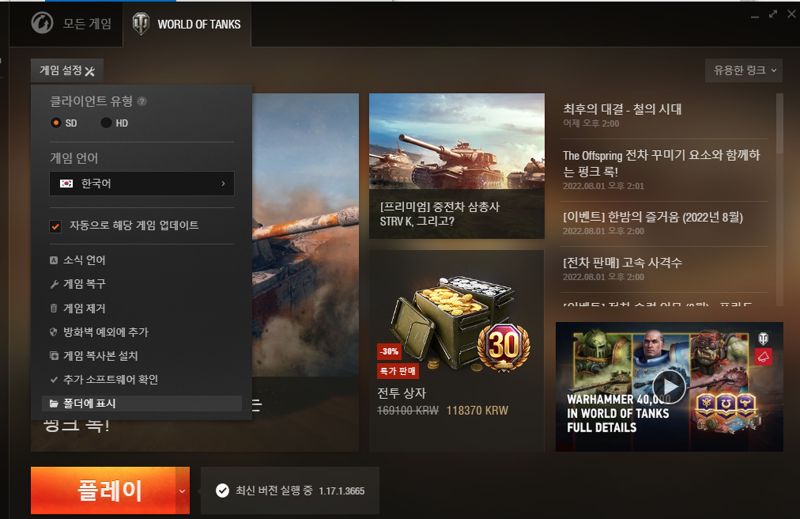The height and width of the screenshot is (519, 800).
Task: Click WoT emblem on Warhammer banner
Action: pyautogui.click(x=763, y=338)
